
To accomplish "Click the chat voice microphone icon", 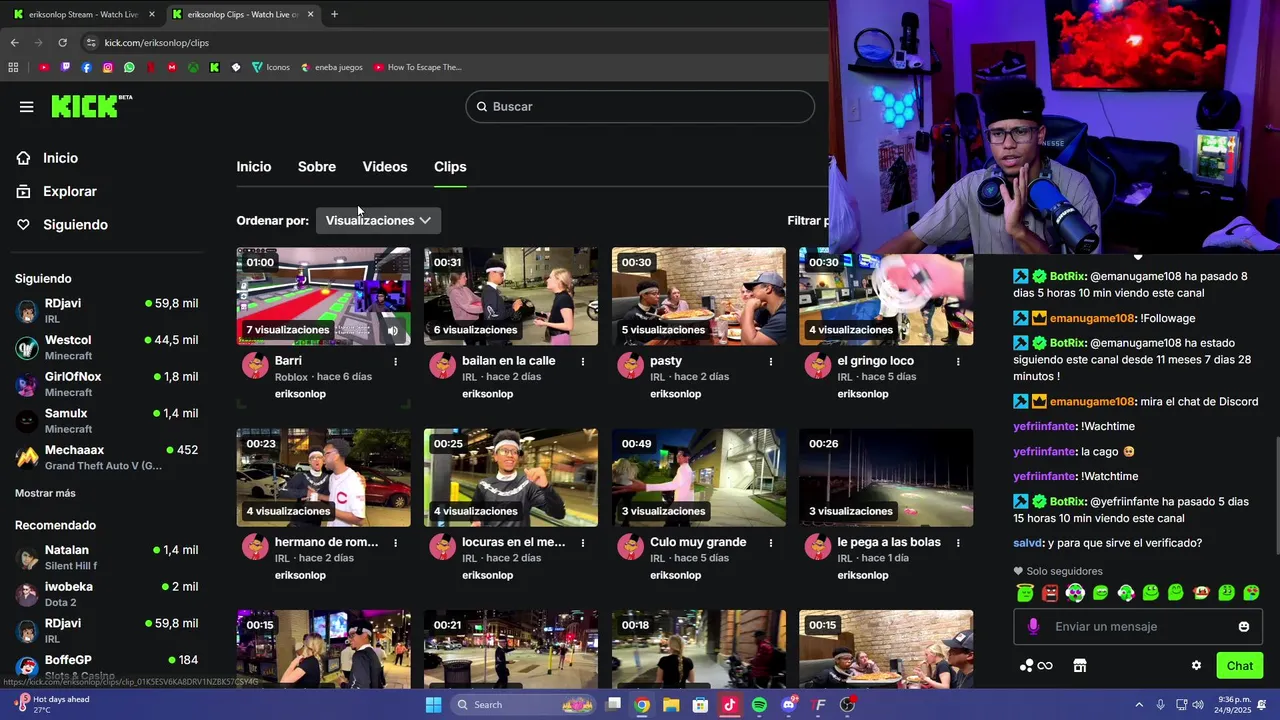I will (x=1033, y=626).
